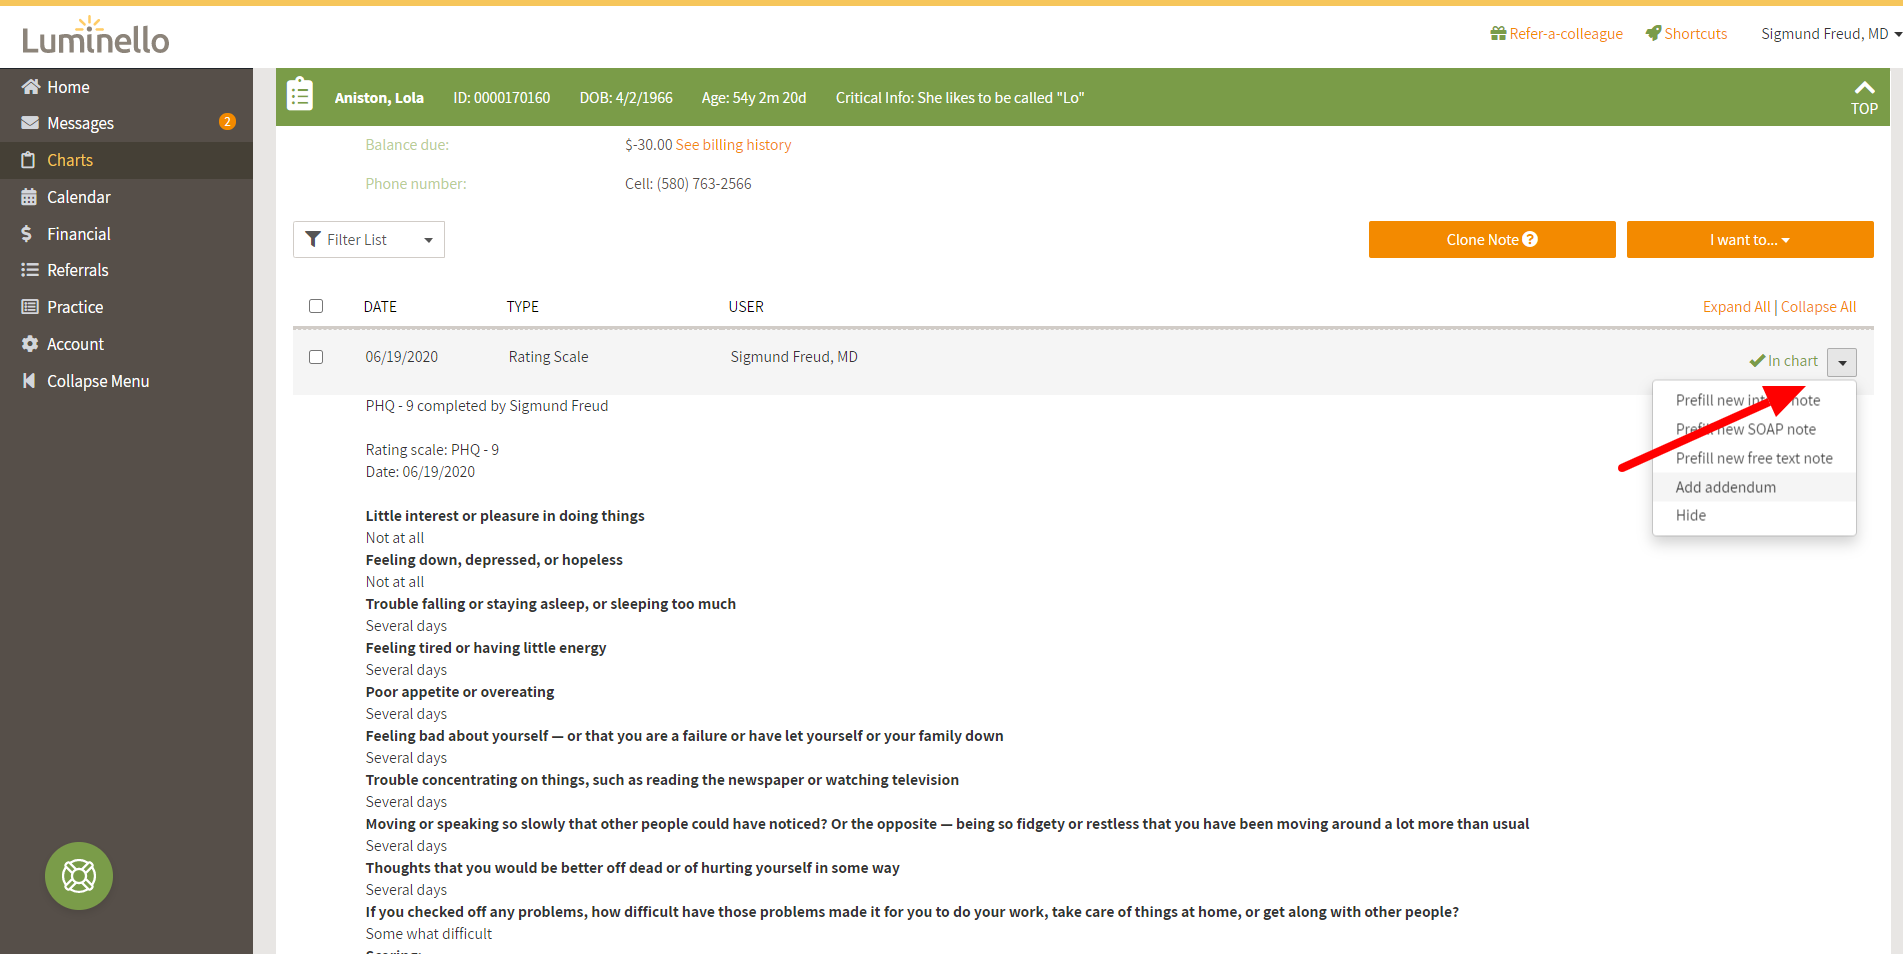This screenshot has width=1903, height=954.
Task: Click the Rating Scale type cell
Action: point(548,357)
